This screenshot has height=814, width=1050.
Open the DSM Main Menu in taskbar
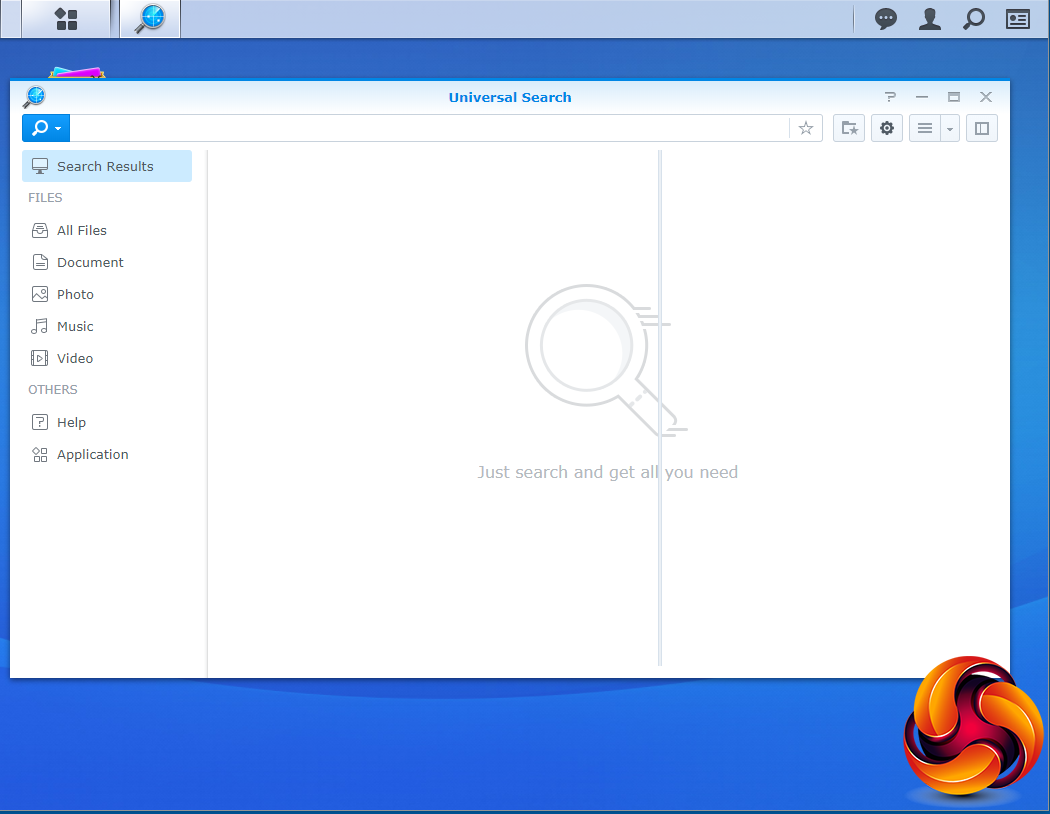[x=66, y=19]
